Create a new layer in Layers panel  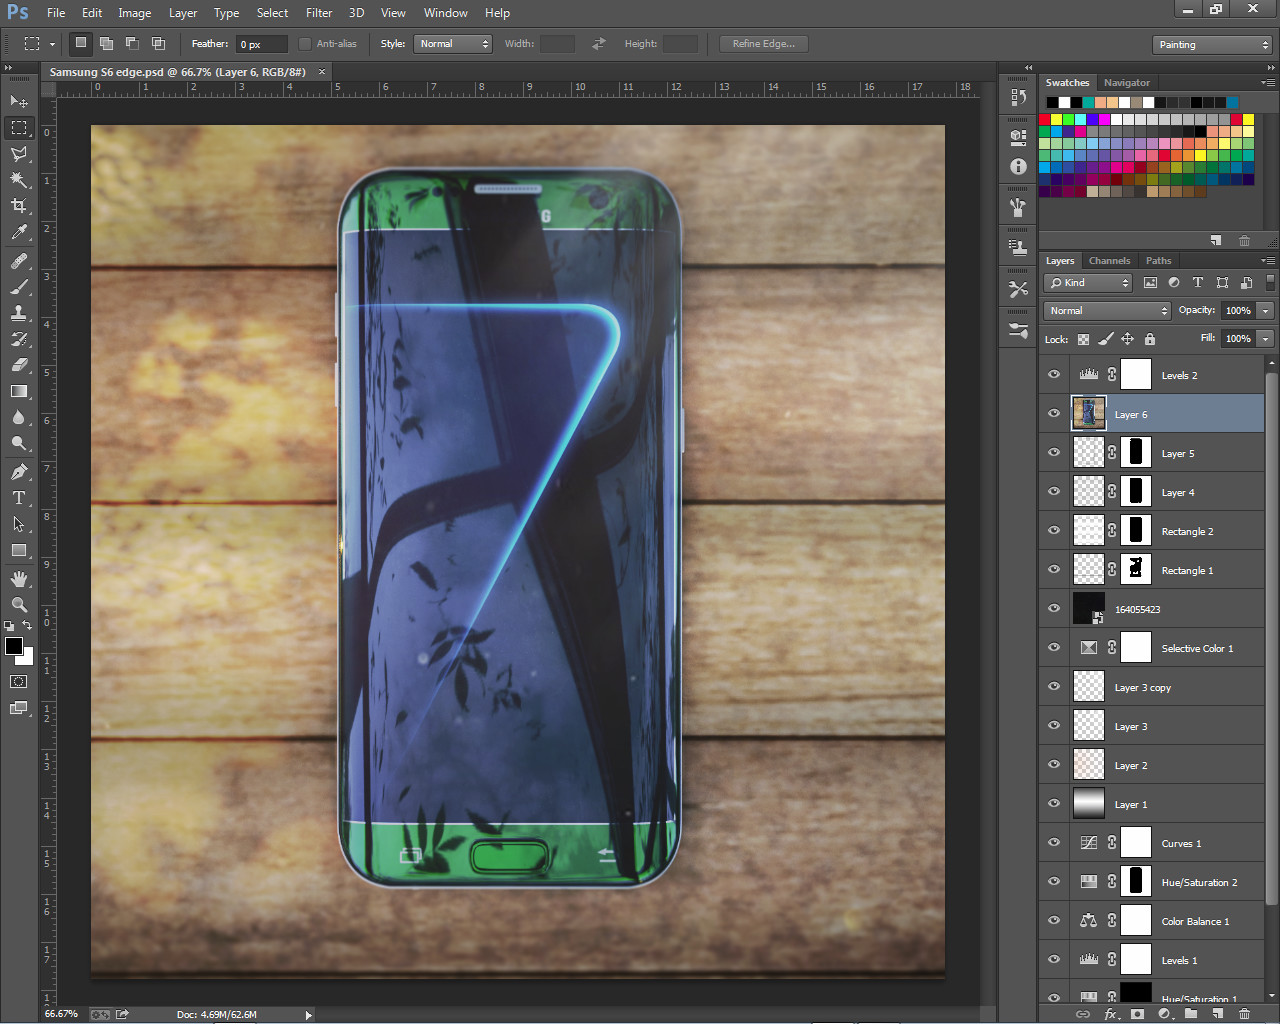[x=1218, y=1014]
